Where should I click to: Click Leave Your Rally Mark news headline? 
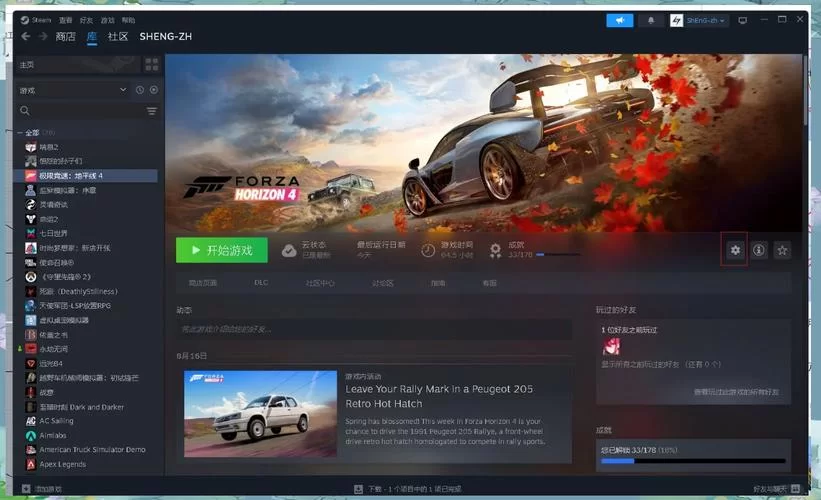[x=439, y=396]
